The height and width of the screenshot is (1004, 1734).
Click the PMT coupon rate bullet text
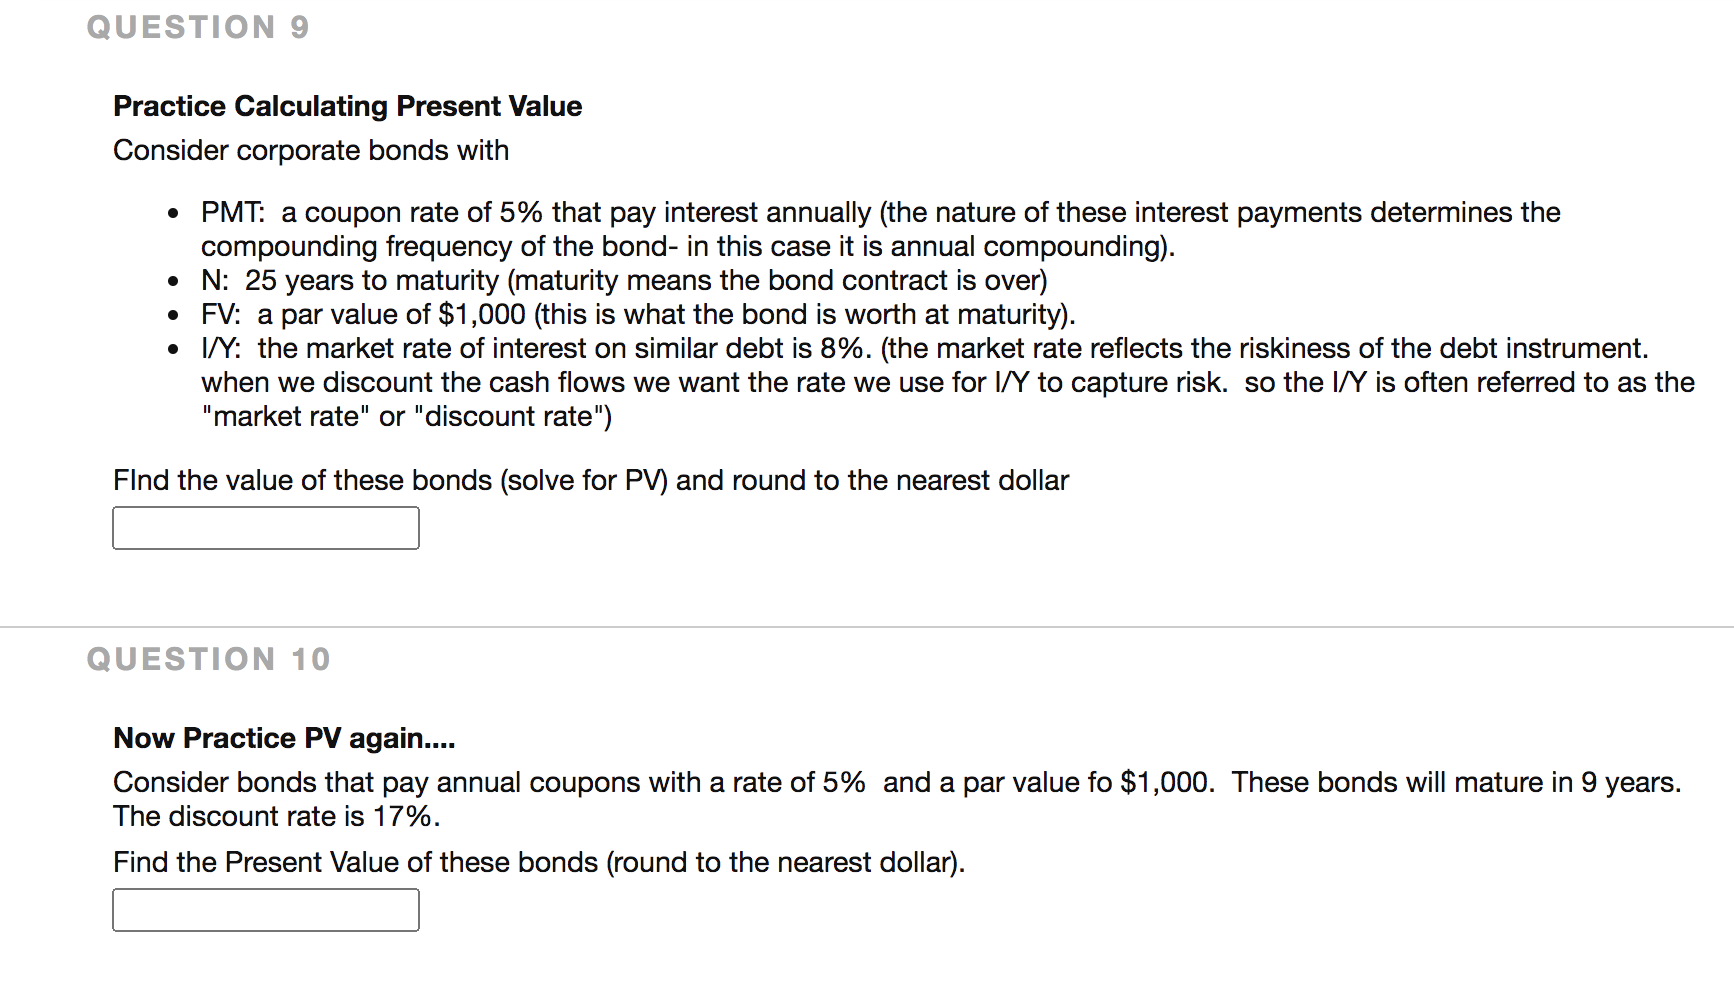point(881,229)
